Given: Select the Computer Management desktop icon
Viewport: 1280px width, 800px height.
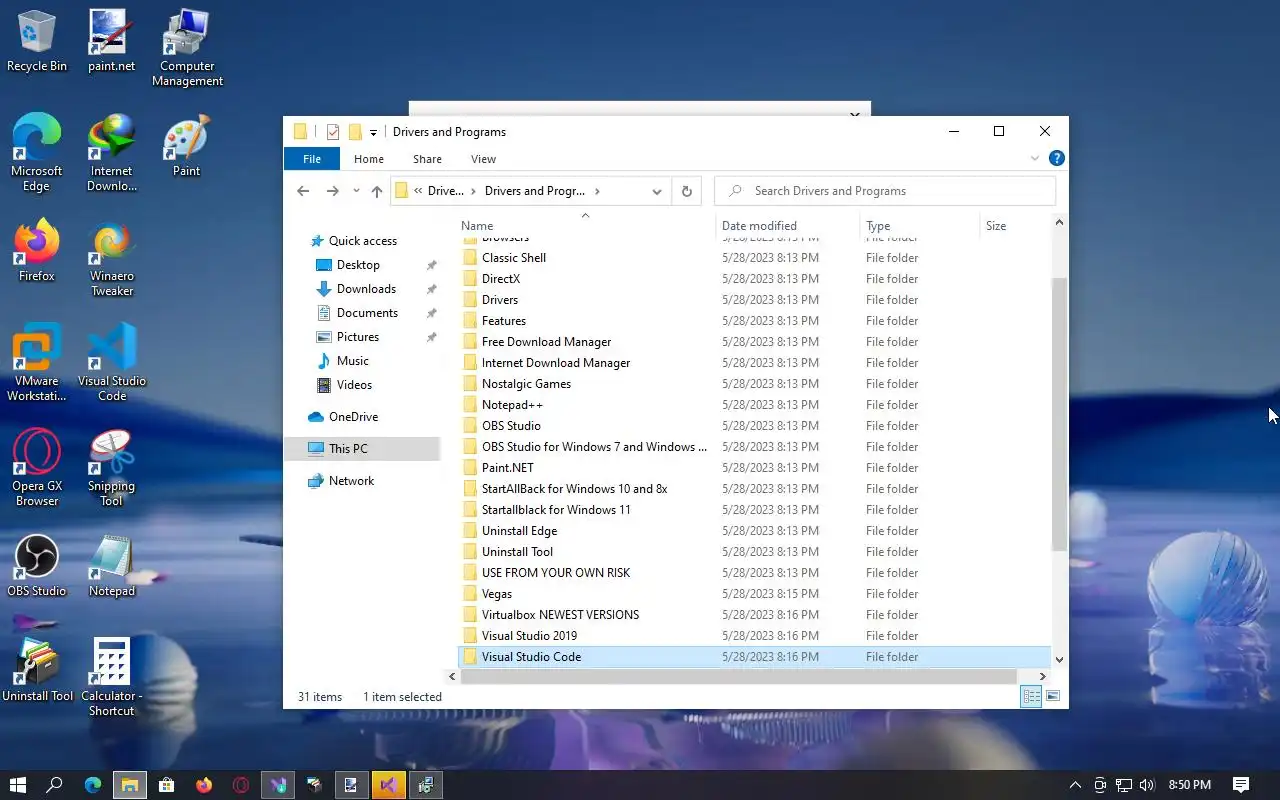Looking at the screenshot, I should tap(187, 49).
